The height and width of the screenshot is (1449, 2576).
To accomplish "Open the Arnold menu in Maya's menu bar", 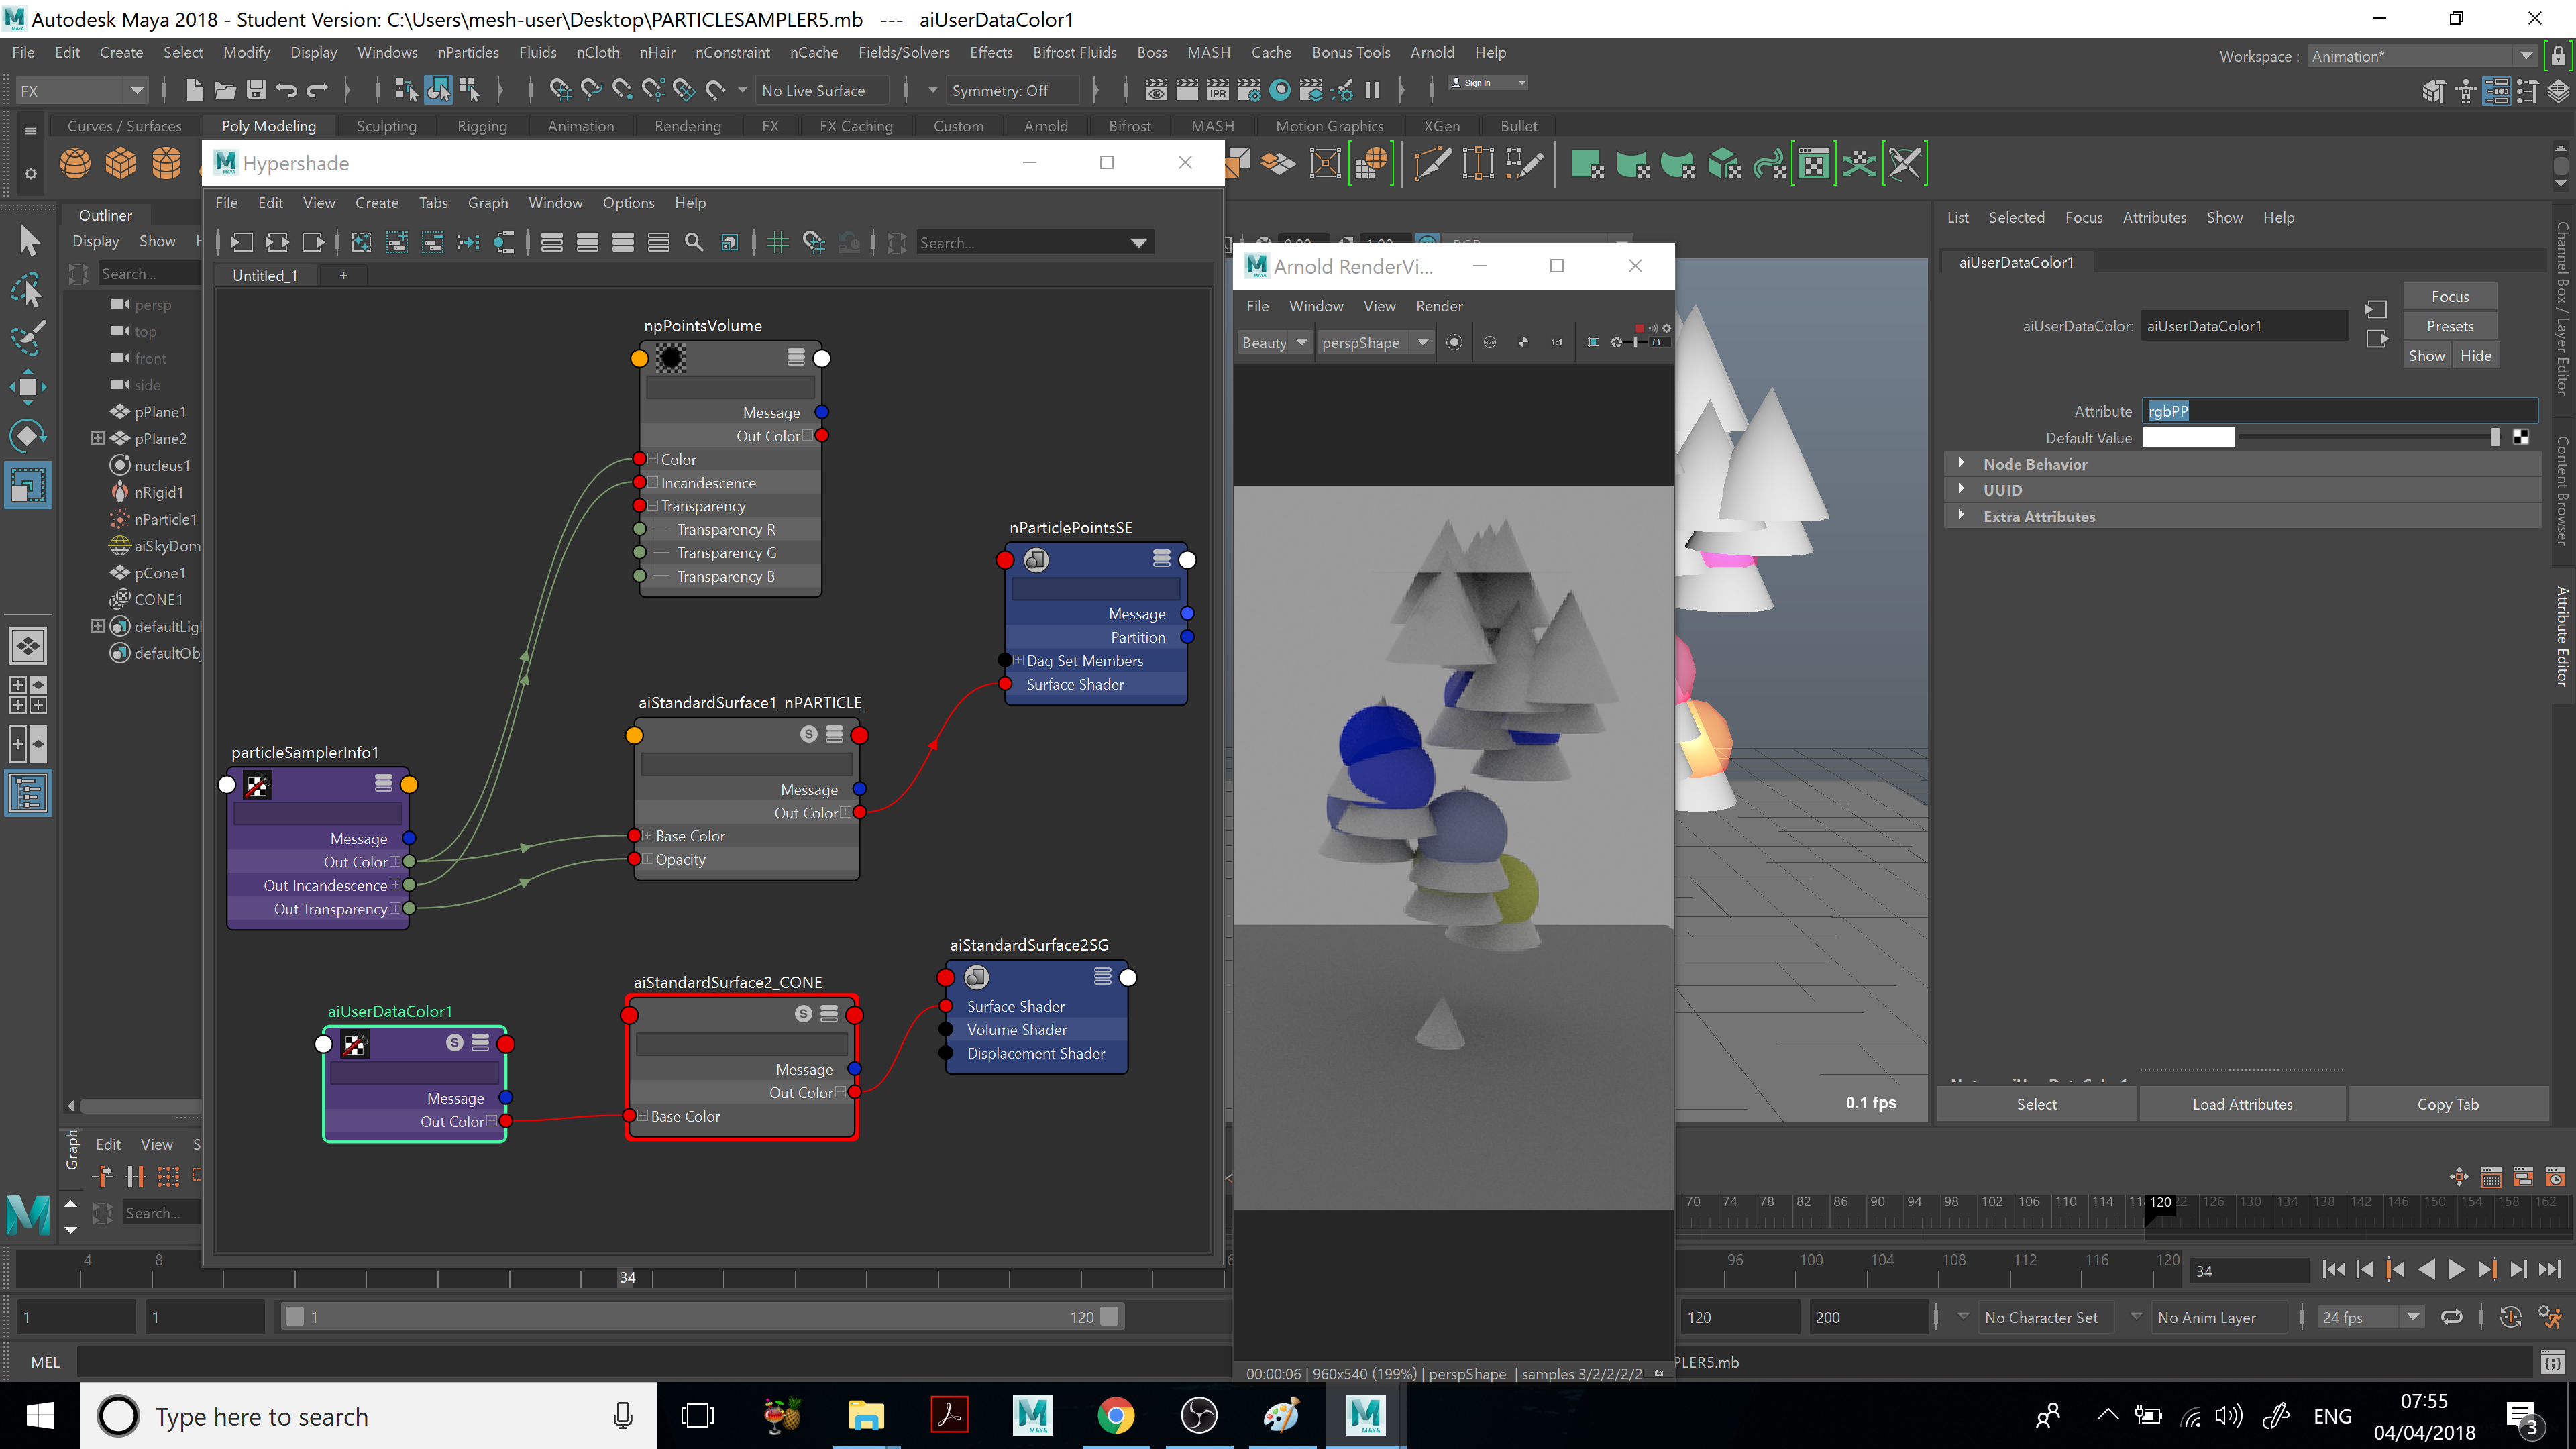I will tap(1432, 52).
